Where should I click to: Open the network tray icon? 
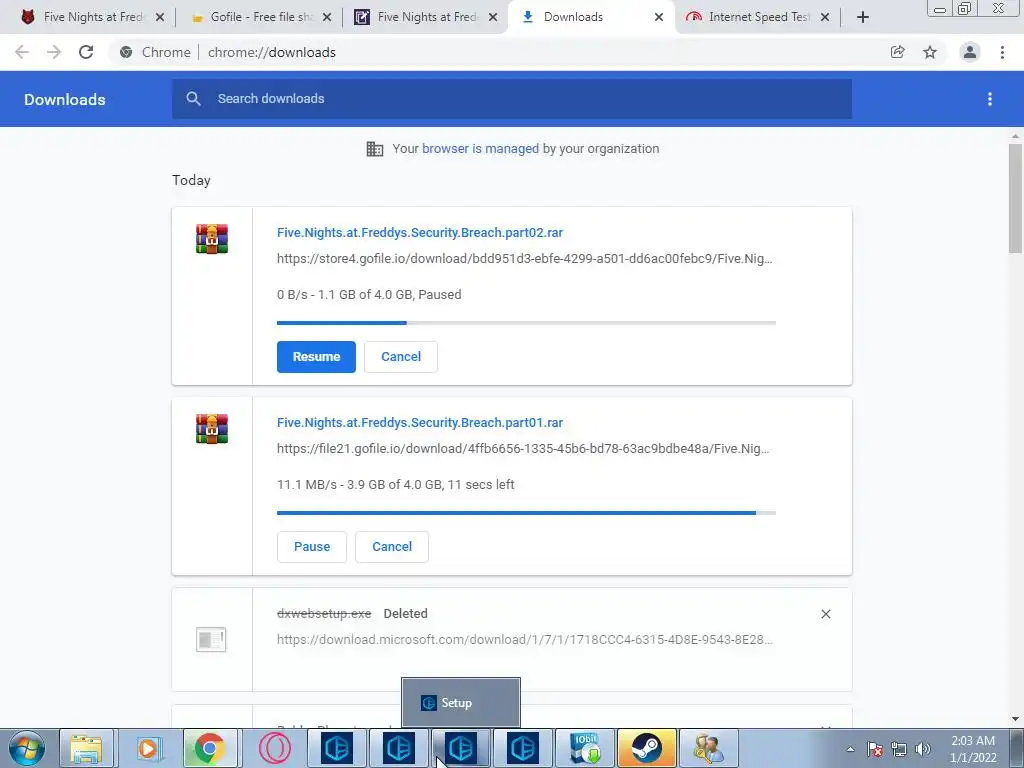899,749
